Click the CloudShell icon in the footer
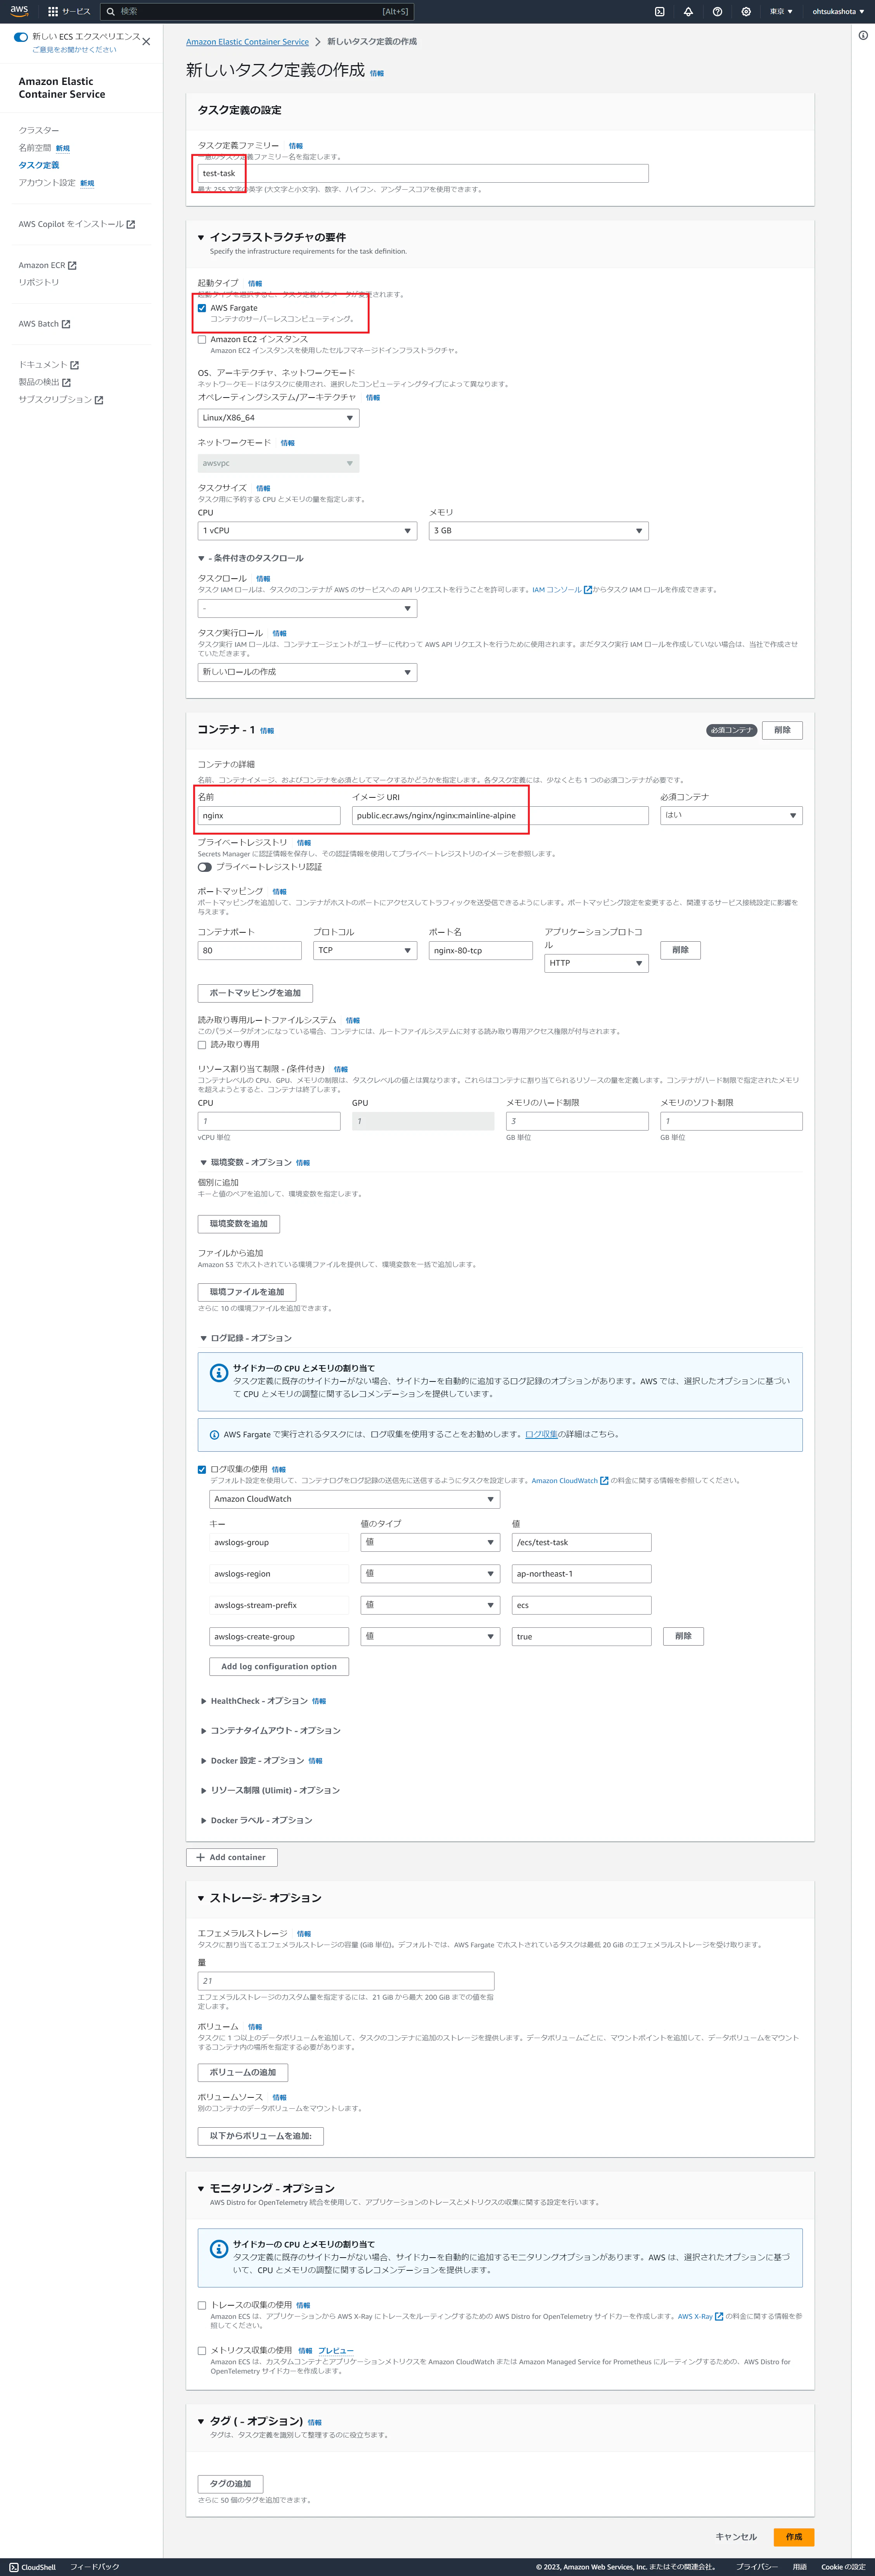The image size is (875, 2576). pyautogui.click(x=14, y=2567)
